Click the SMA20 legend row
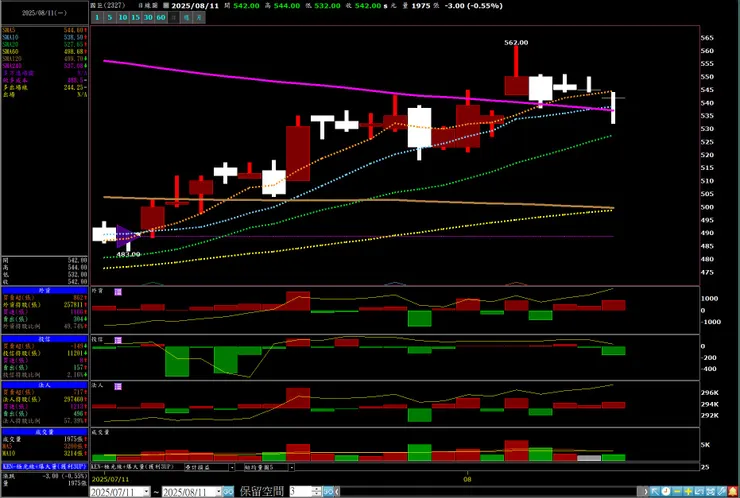740x498 pixels. [44, 44]
